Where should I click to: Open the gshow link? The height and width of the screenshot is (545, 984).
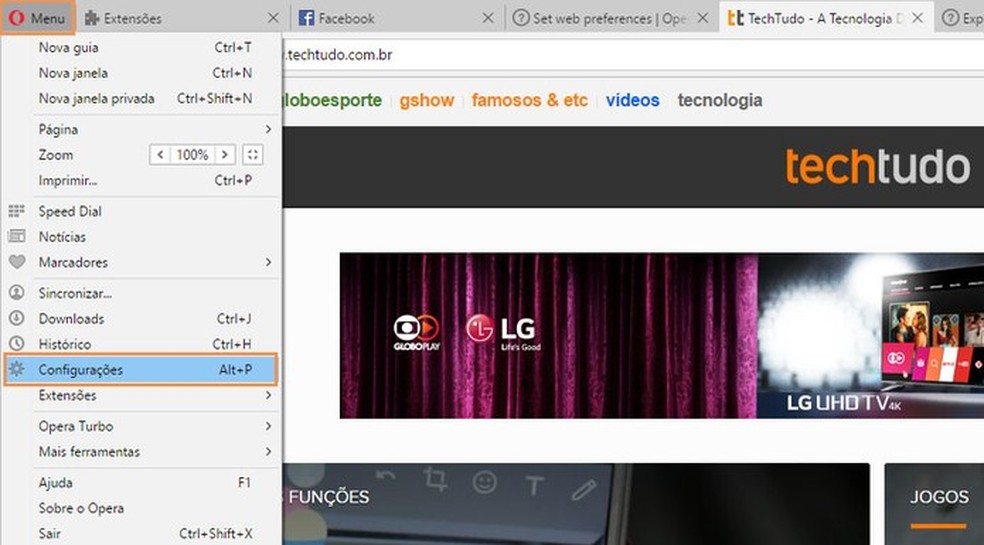(427, 100)
